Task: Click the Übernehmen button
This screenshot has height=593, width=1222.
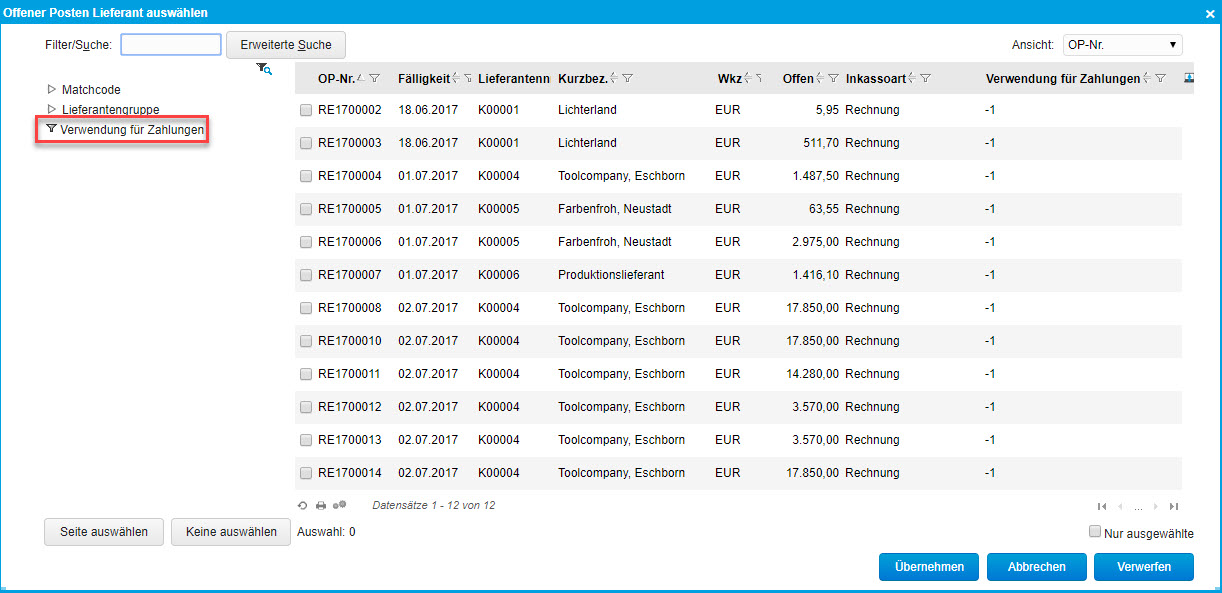Action: (x=929, y=567)
